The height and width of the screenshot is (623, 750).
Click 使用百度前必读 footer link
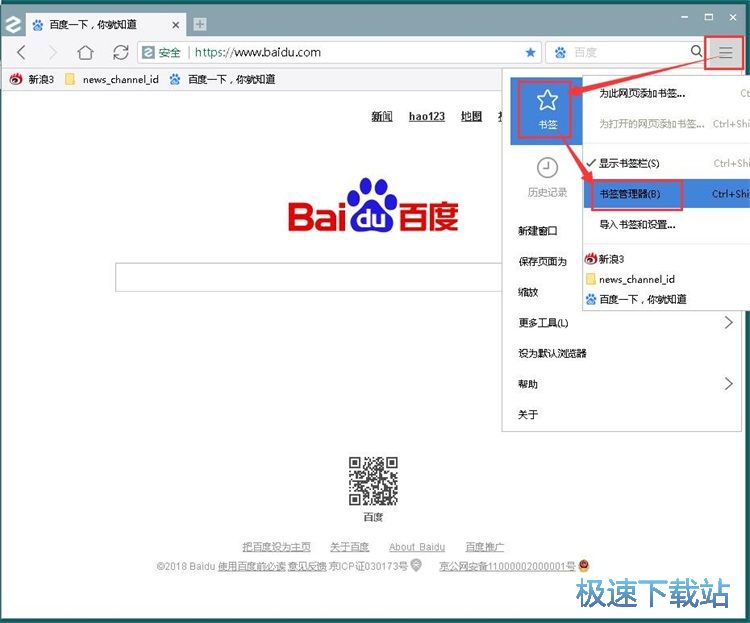pyautogui.click(x=252, y=566)
